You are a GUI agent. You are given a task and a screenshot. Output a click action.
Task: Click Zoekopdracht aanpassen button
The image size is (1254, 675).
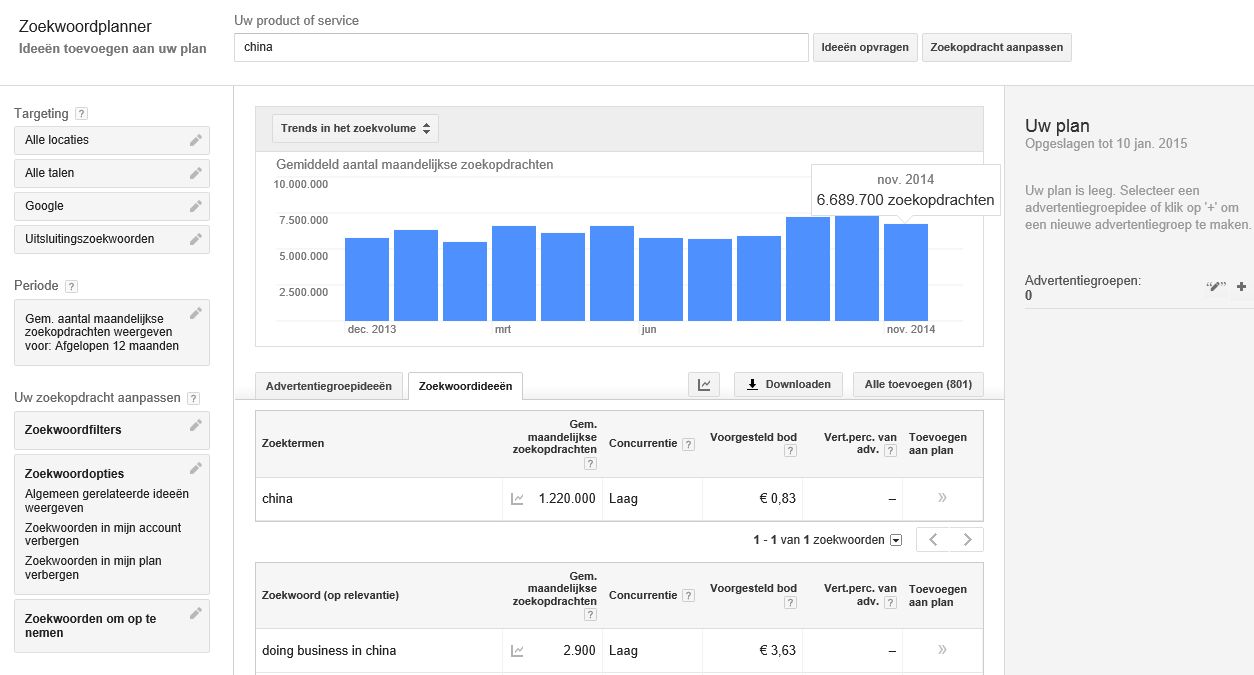996,48
